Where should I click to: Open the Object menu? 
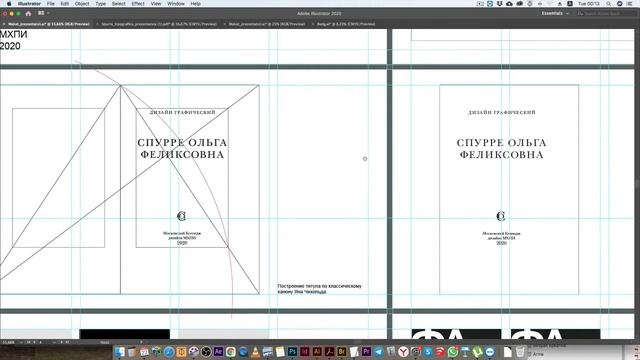click(82, 4)
